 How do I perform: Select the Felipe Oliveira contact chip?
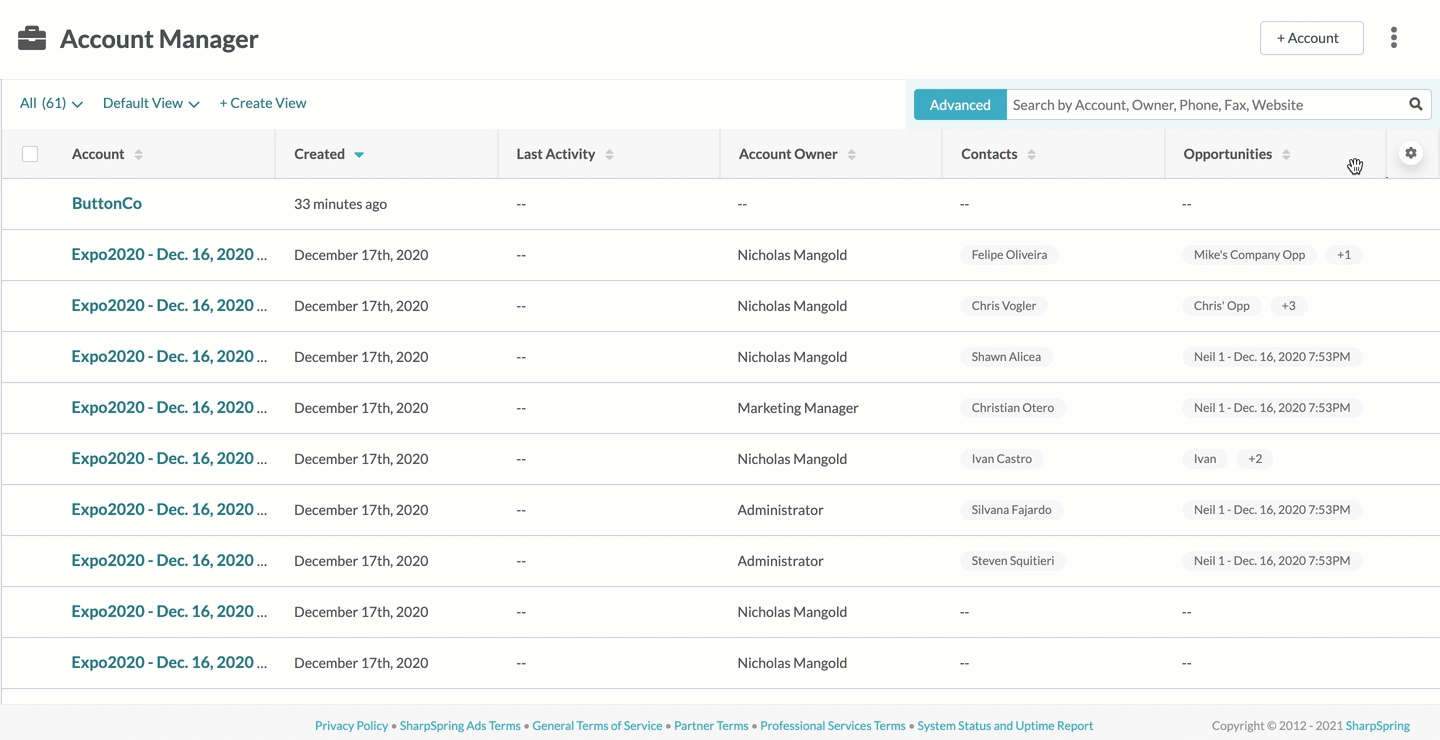(x=1009, y=255)
